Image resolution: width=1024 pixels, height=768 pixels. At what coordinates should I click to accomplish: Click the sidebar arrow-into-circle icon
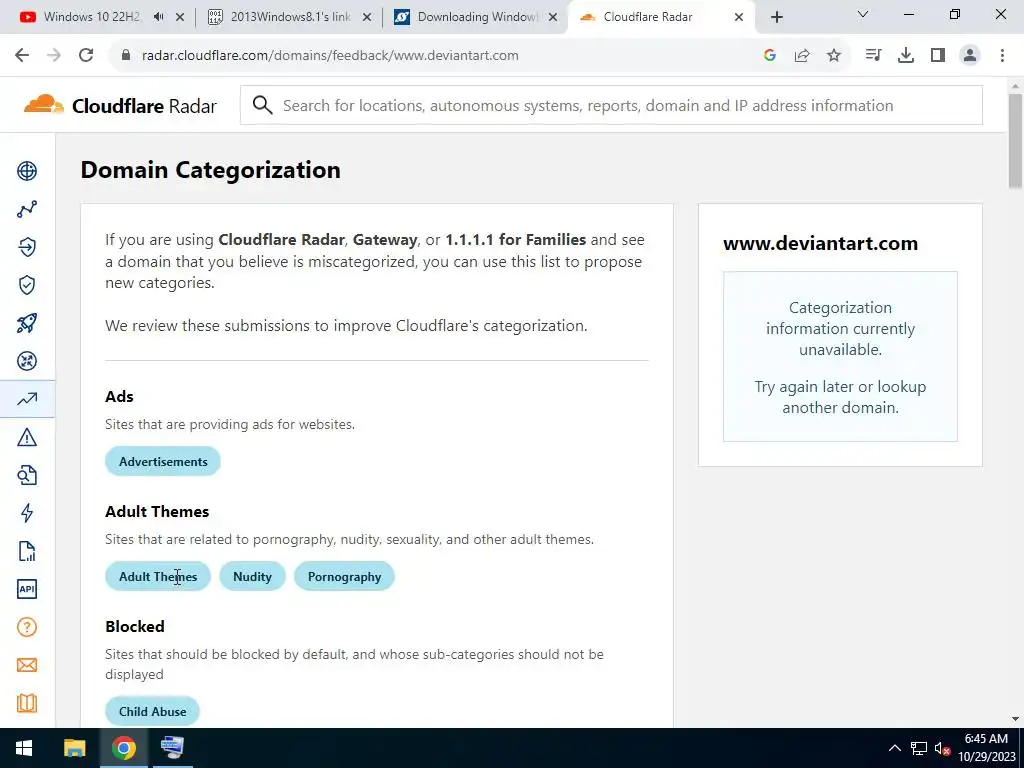click(27, 247)
